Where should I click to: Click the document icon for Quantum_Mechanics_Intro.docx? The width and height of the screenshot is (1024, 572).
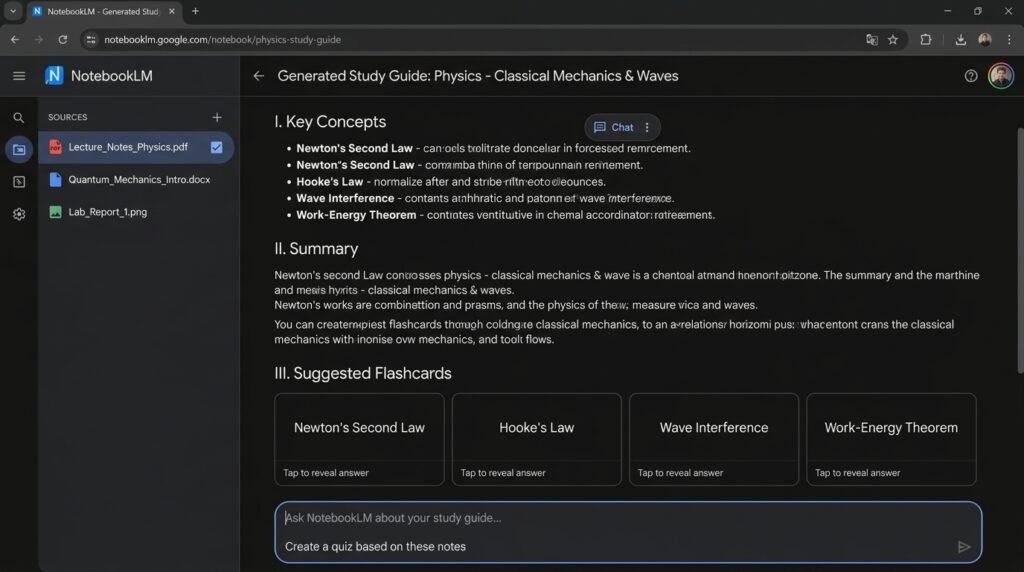(x=56, y=180)
